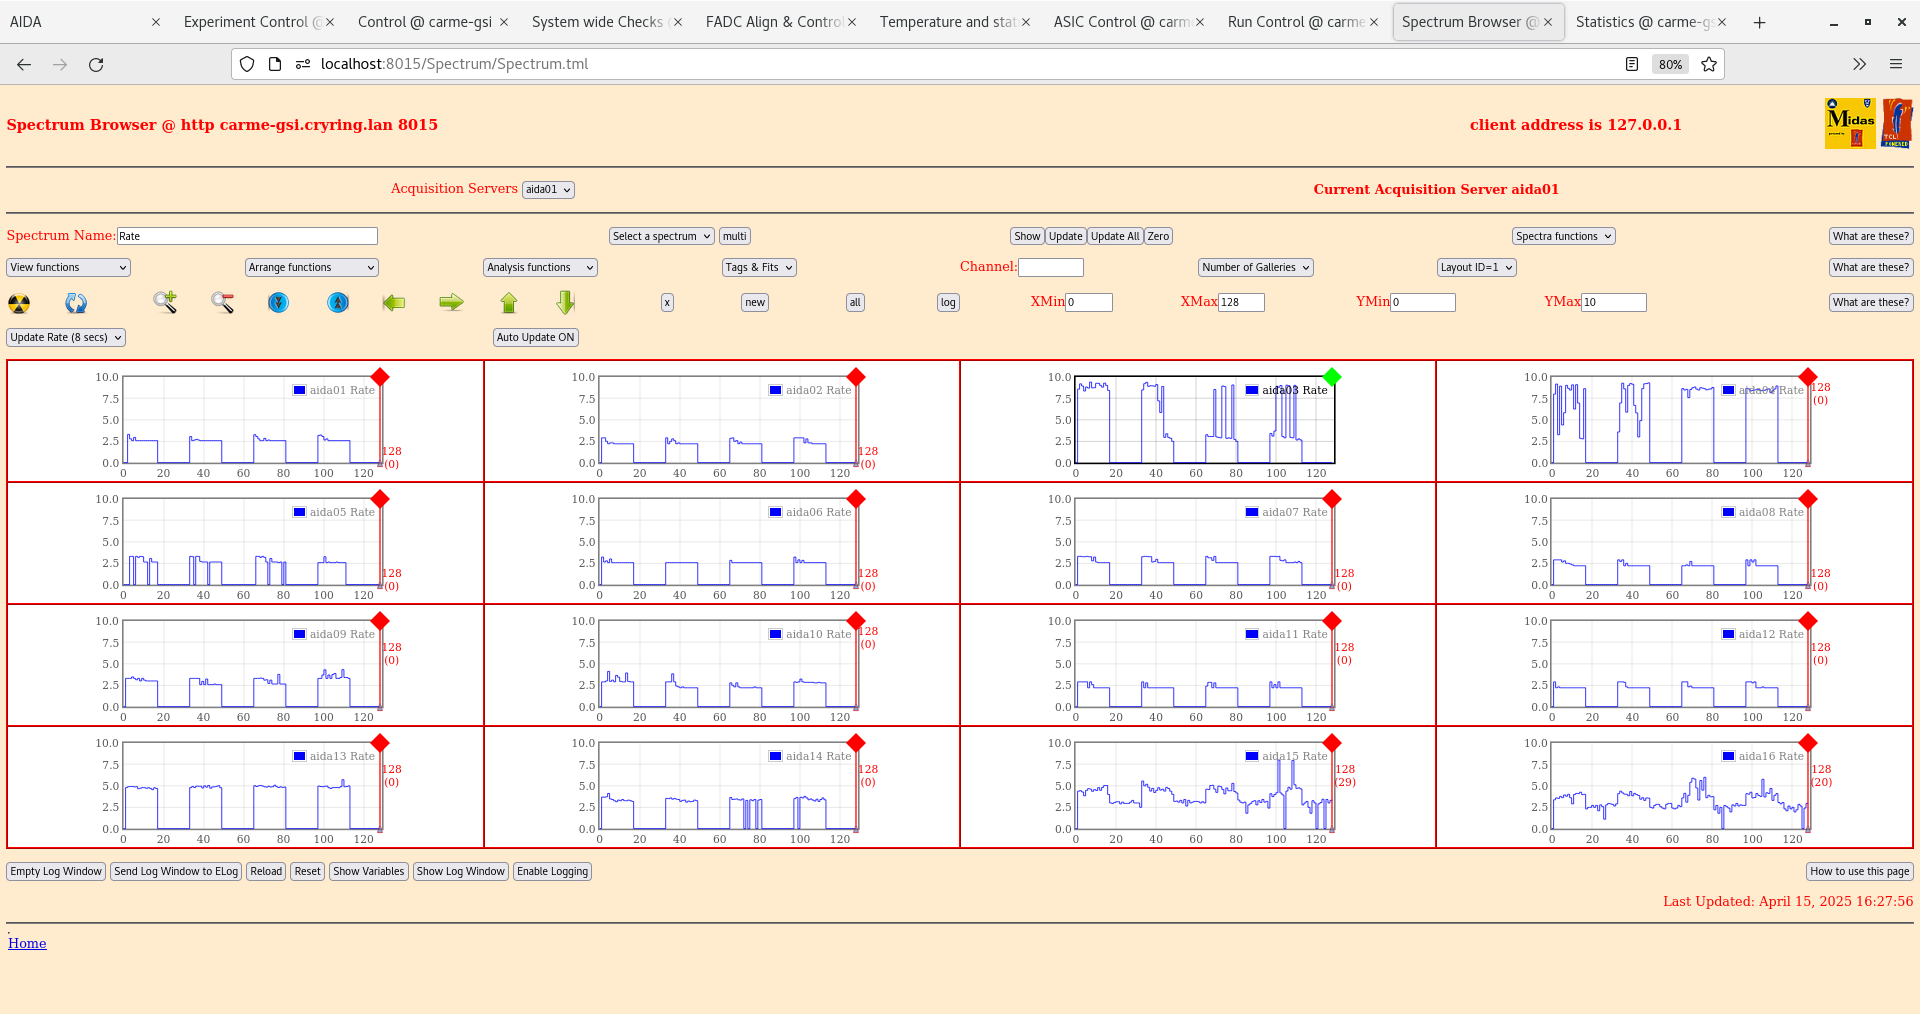Click the Midas logo icon

click(1850, 123)
